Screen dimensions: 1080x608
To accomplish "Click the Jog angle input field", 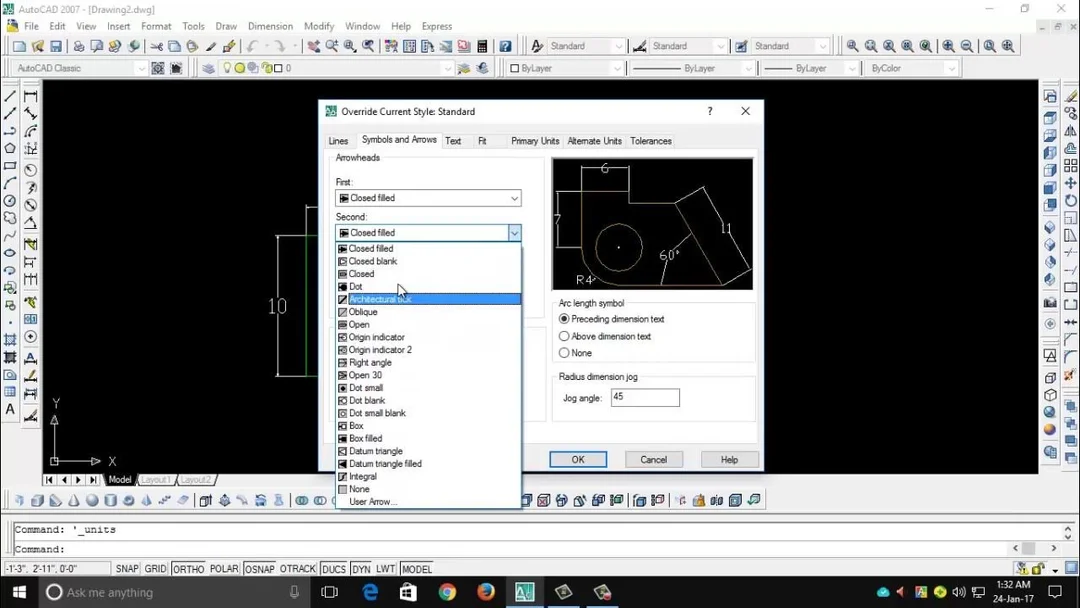I will click(645, 397).
